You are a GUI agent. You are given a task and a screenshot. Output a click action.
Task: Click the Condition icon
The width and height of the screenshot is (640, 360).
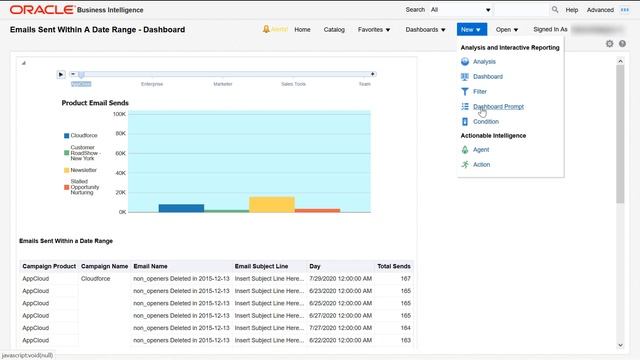pos(465,122)
